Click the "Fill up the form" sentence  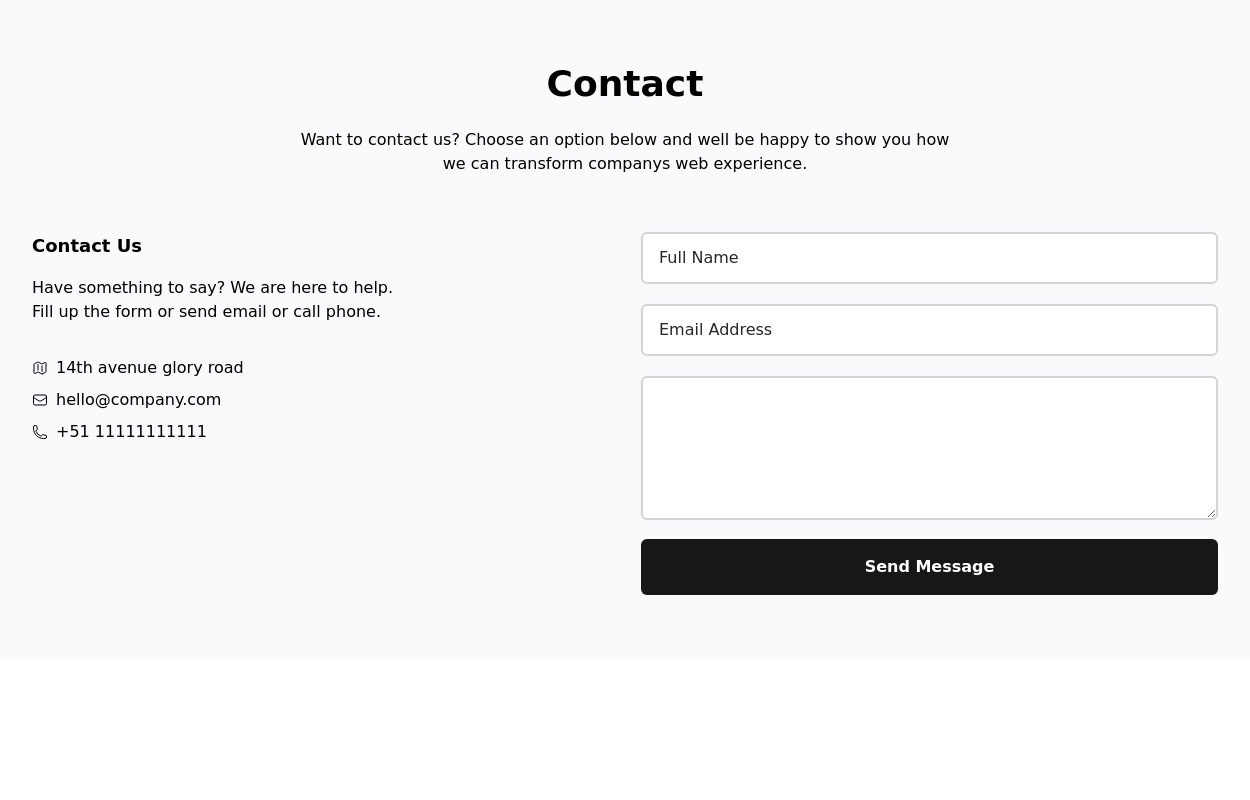tap(92, 312)
